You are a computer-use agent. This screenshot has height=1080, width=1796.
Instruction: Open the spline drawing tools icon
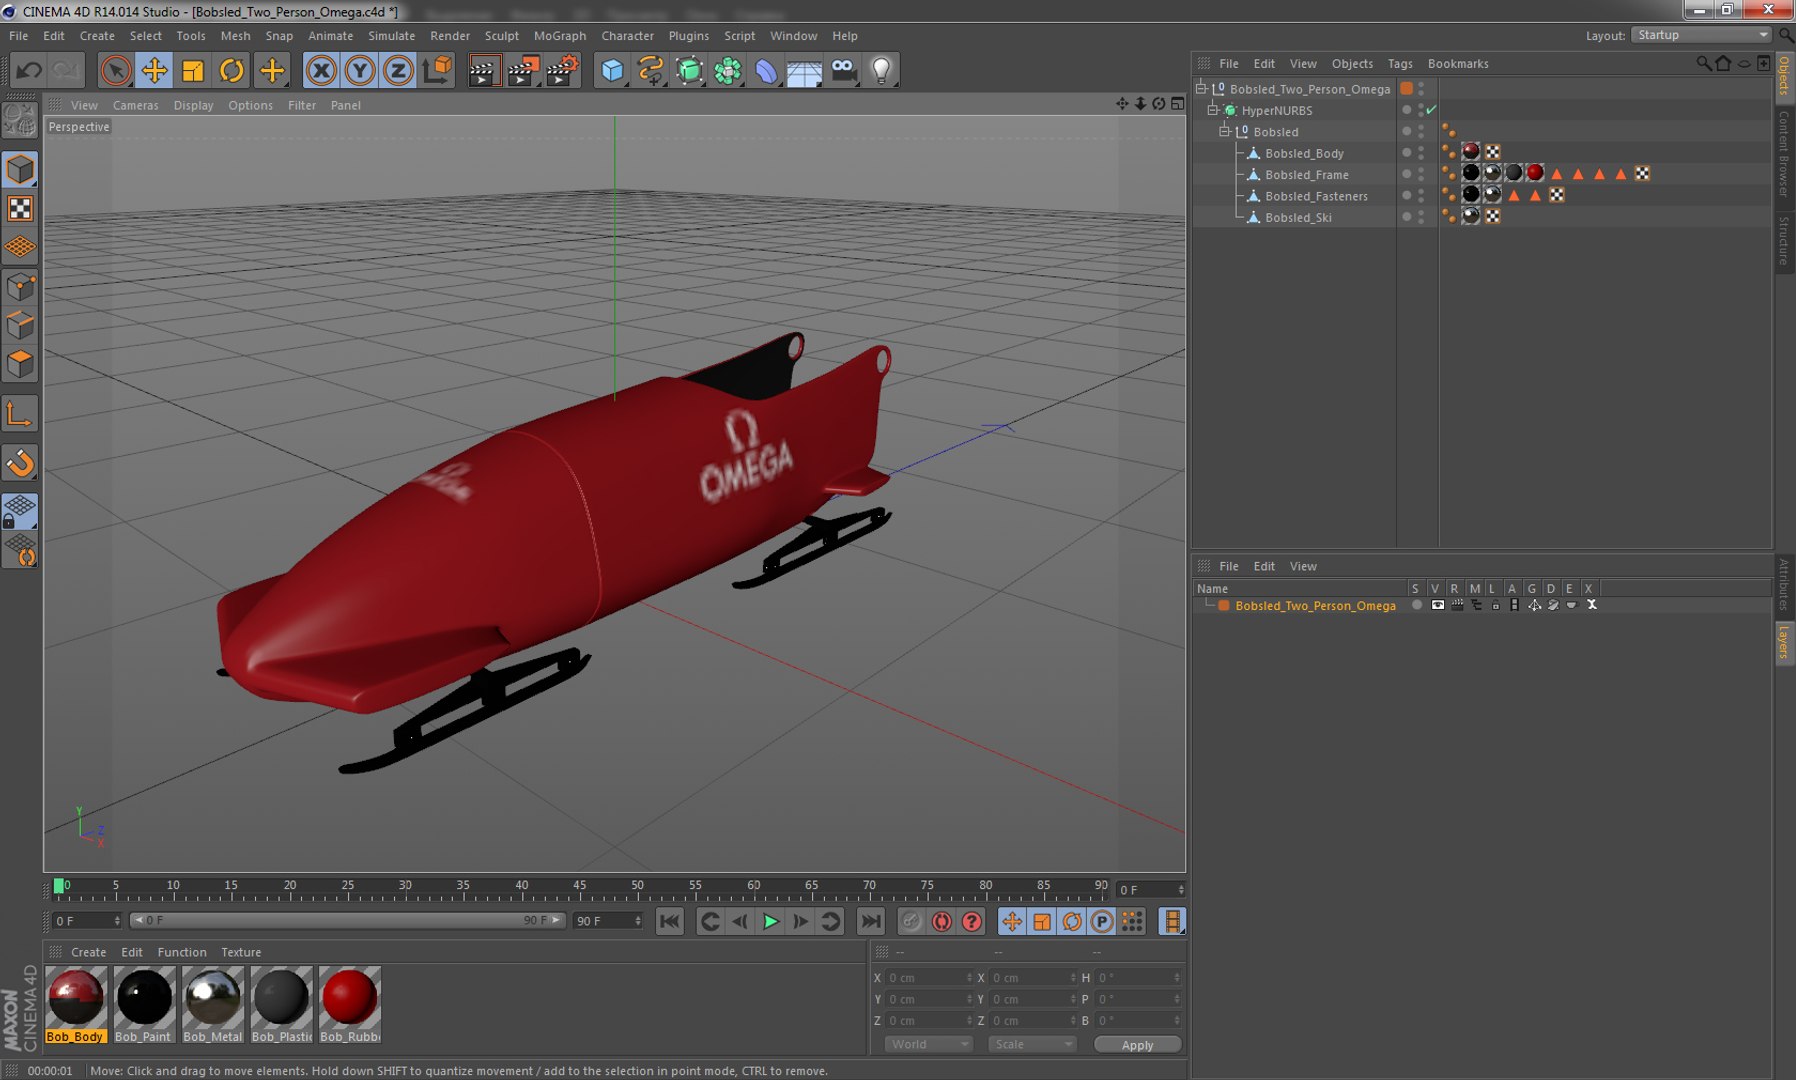tap(651, 70)
